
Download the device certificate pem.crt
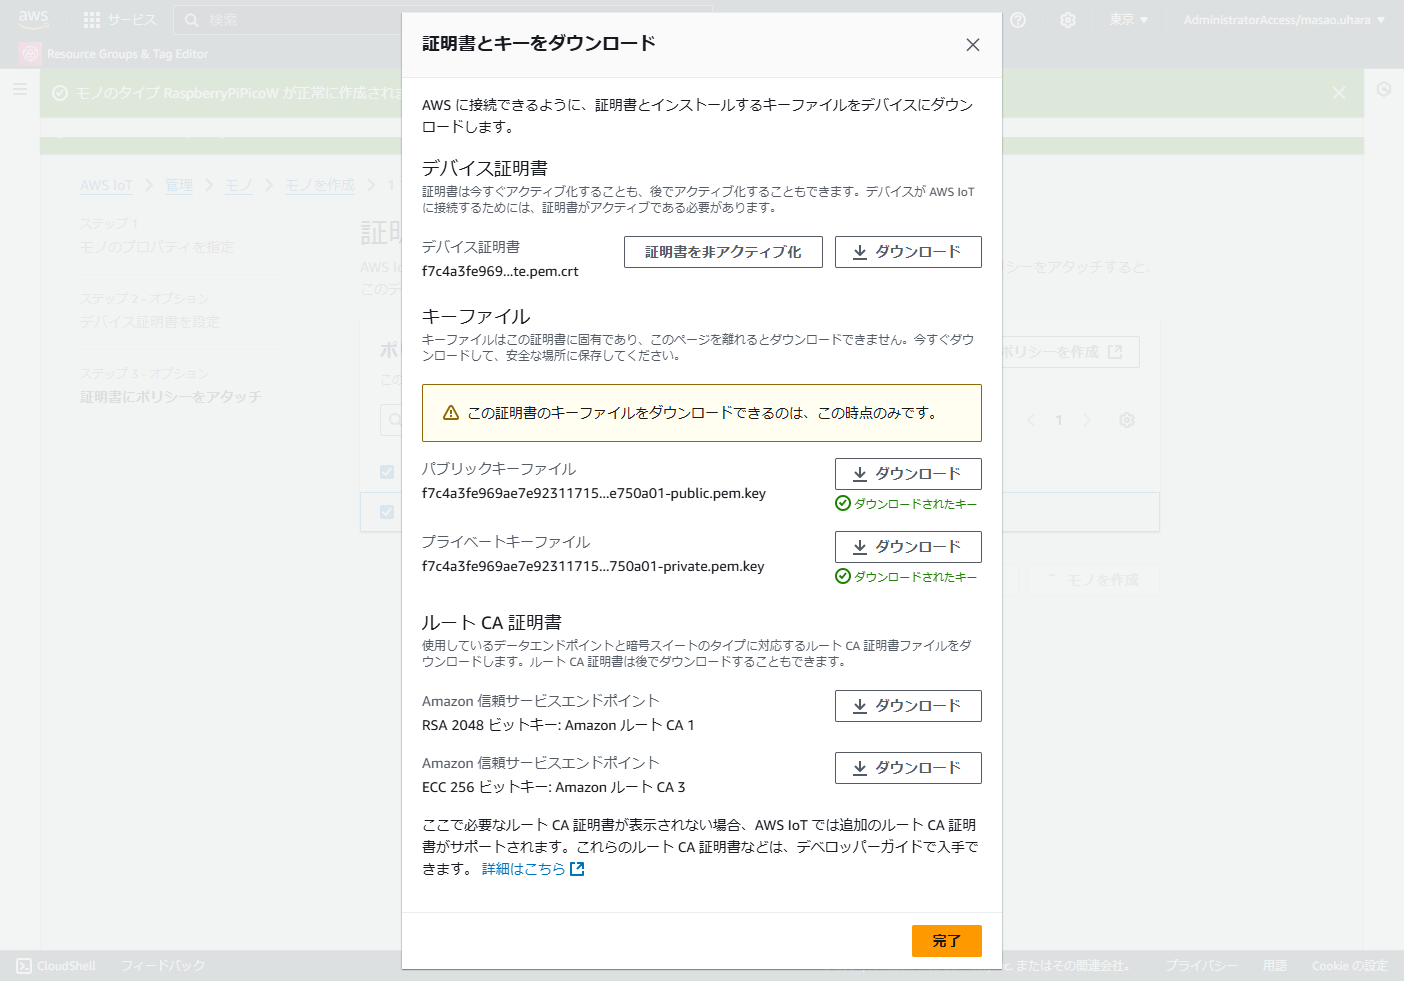click(x=908, y=252)
